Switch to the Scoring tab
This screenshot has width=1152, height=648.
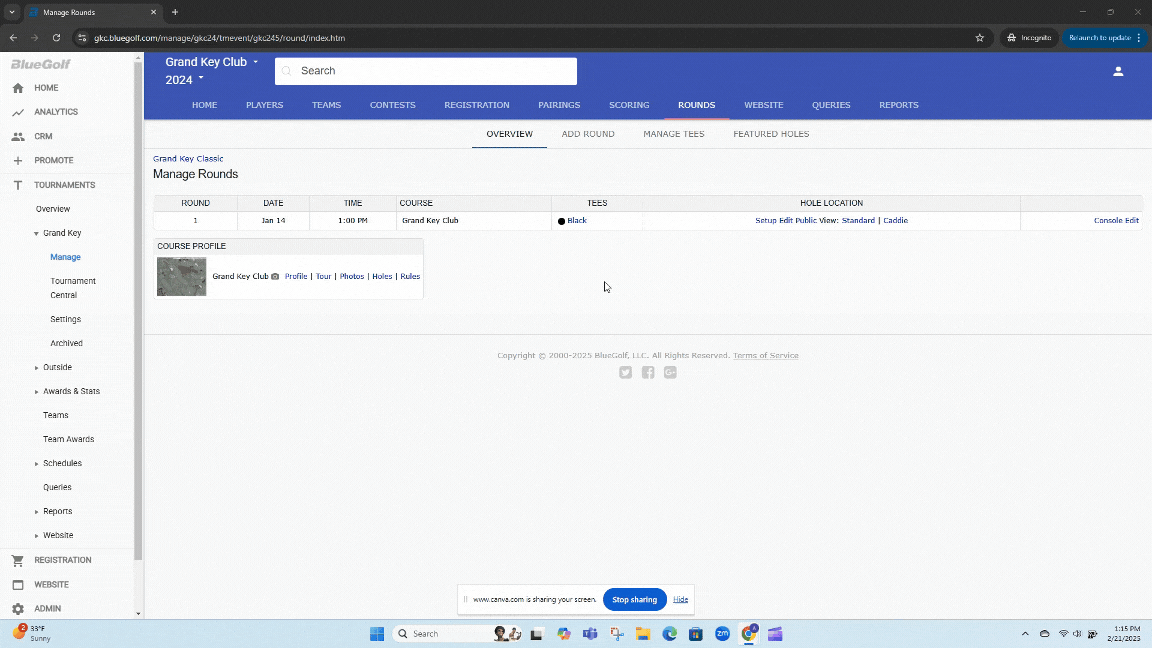[x=629, y=105]
